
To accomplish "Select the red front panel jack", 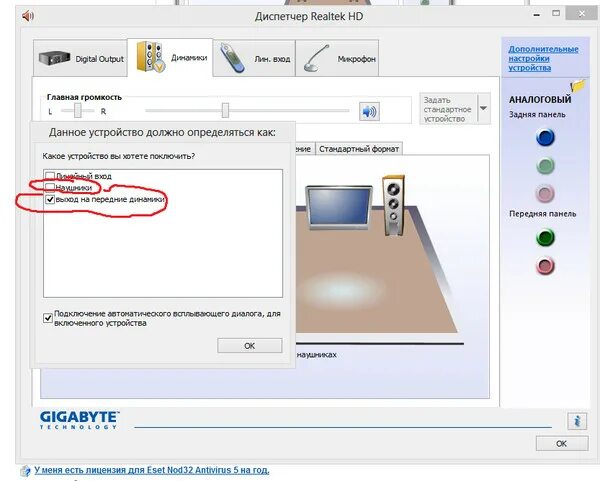I will tap(545, 266).
